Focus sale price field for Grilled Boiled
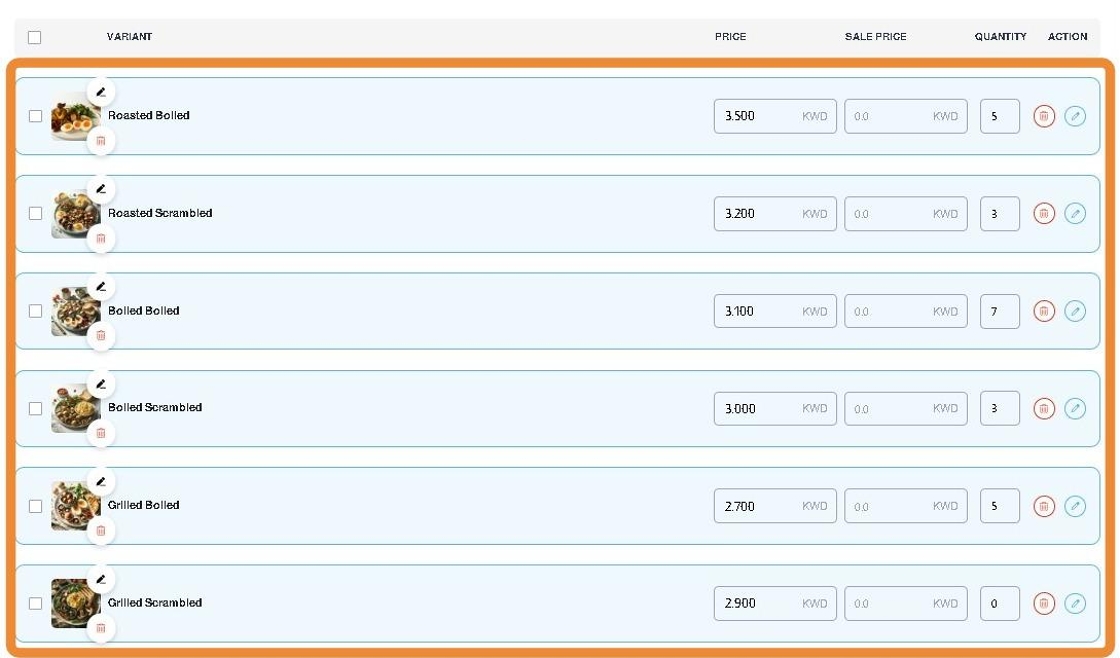Screen dimensions: 1120x658 (906, 506)
